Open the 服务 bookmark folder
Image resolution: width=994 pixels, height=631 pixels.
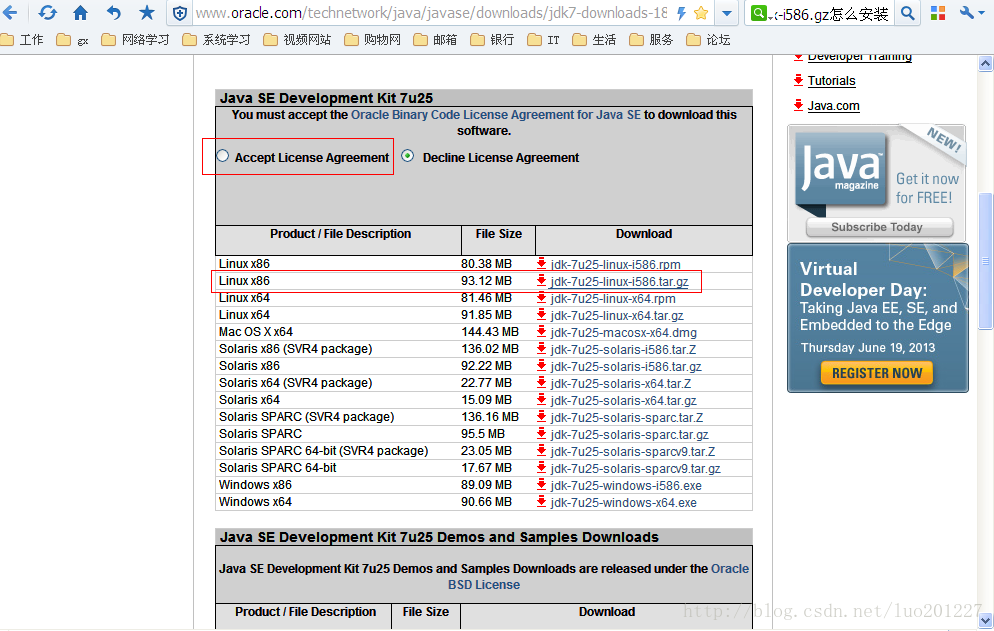pyautogui.click(x=651, y=40)
